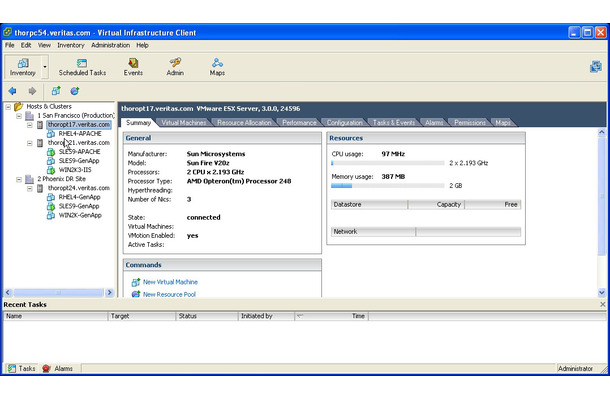Select 1 San Francisco (Production) datacenter
The height and width of the screenshot is (400, 610).
pyautogui.click(x=76, y=115)
